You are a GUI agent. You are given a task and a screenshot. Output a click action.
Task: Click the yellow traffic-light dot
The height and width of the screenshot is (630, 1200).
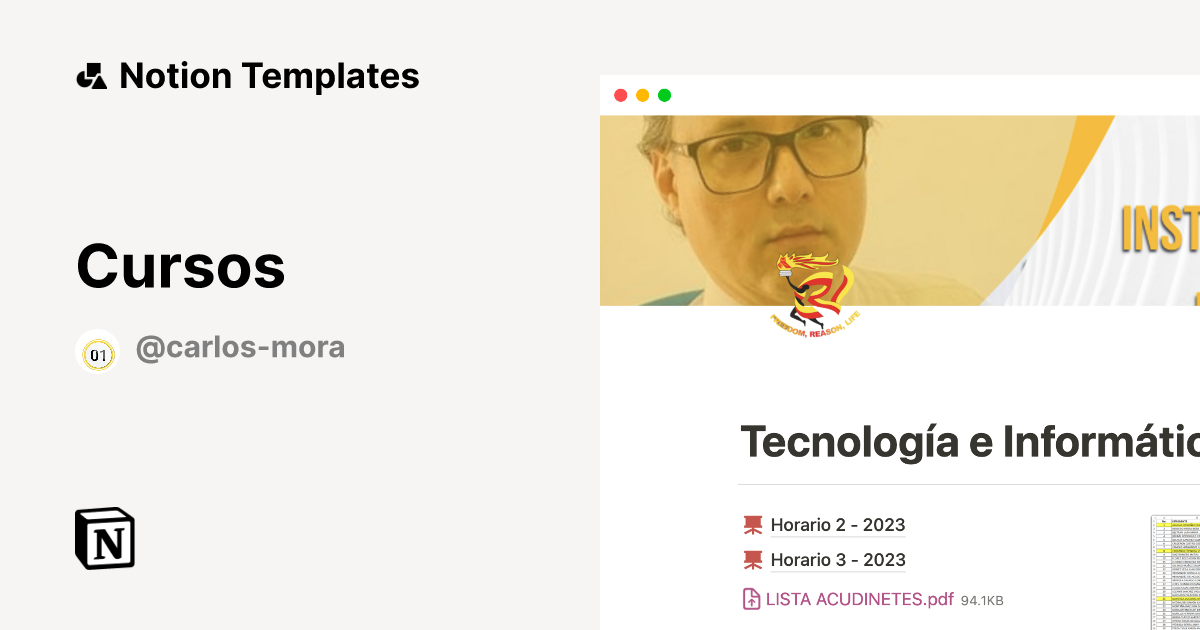[643, 95]
